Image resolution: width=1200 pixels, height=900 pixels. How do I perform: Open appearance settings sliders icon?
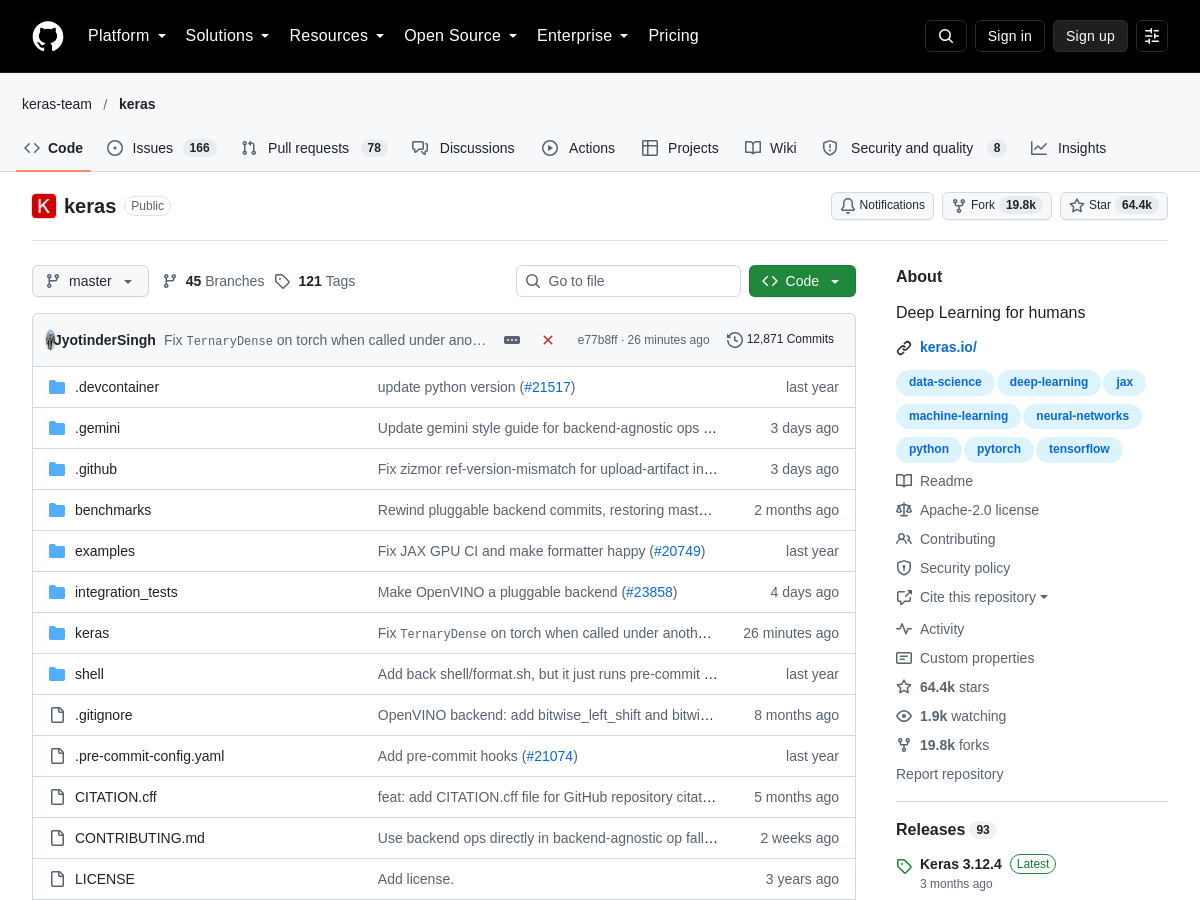(1152, 36)
